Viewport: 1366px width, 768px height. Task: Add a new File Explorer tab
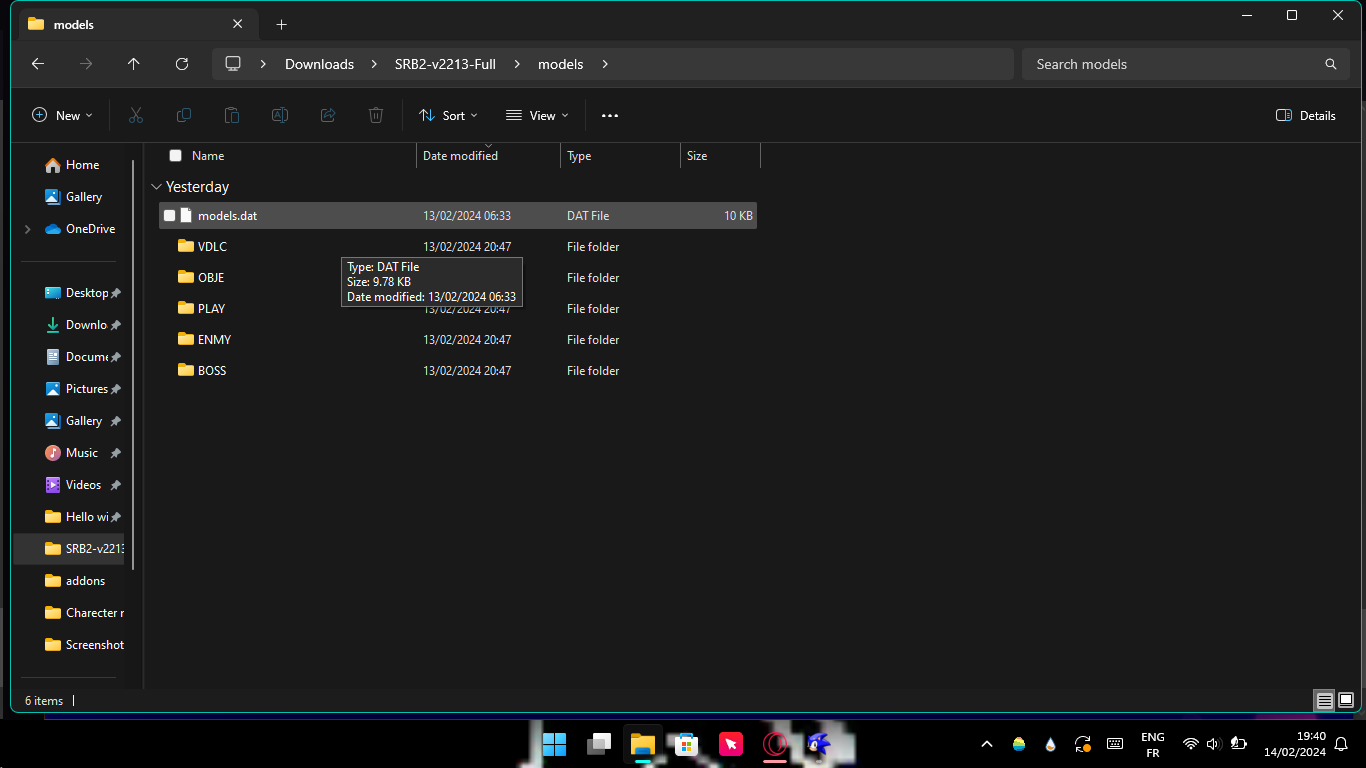click(282, 24)
